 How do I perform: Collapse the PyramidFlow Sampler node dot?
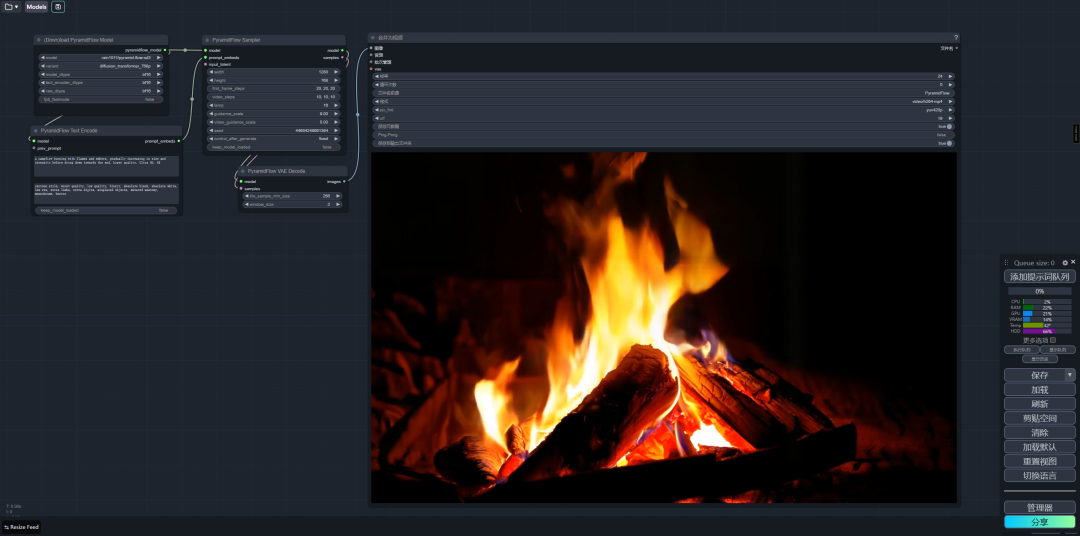(207, 40)
